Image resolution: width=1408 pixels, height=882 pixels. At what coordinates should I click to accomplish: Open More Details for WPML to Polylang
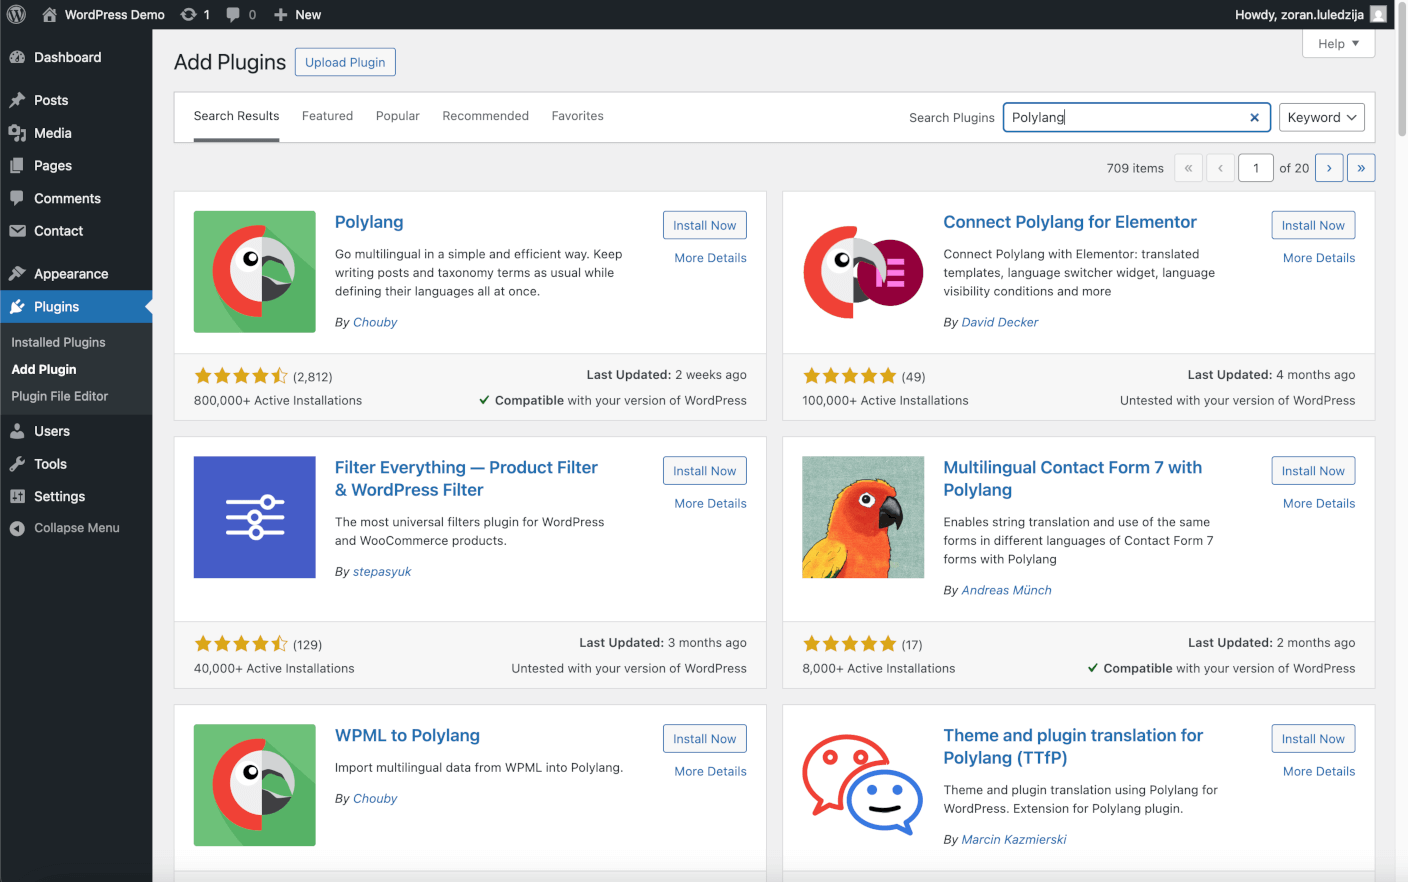710,771
